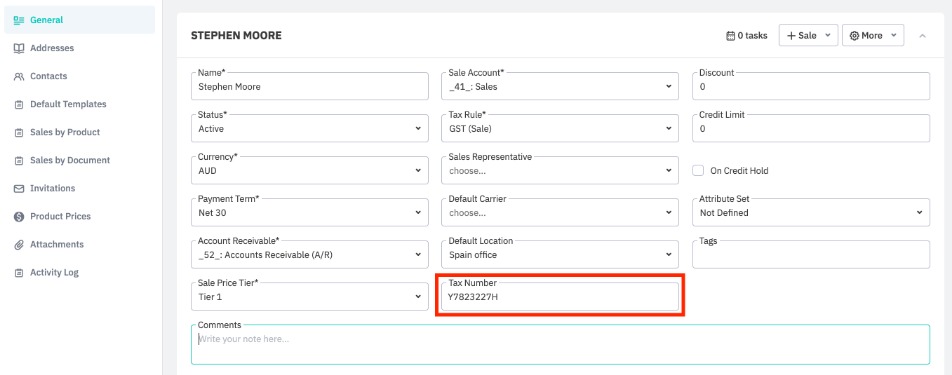Viewport: 952px width, 375px height.
Task: Enable the On Credit Hold checkbox
Action: point(698,171)
